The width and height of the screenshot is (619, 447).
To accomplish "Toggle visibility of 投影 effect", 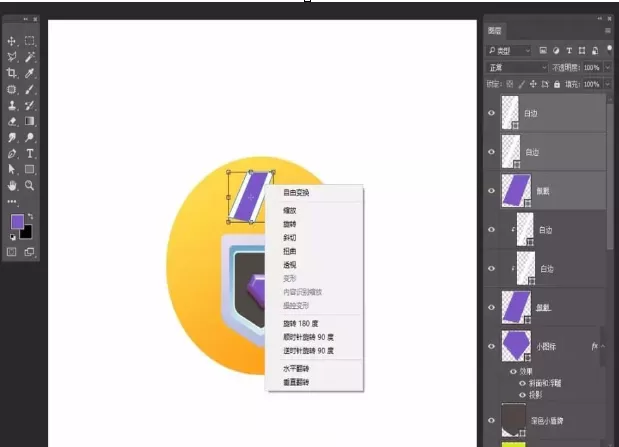I will [522, 395].
